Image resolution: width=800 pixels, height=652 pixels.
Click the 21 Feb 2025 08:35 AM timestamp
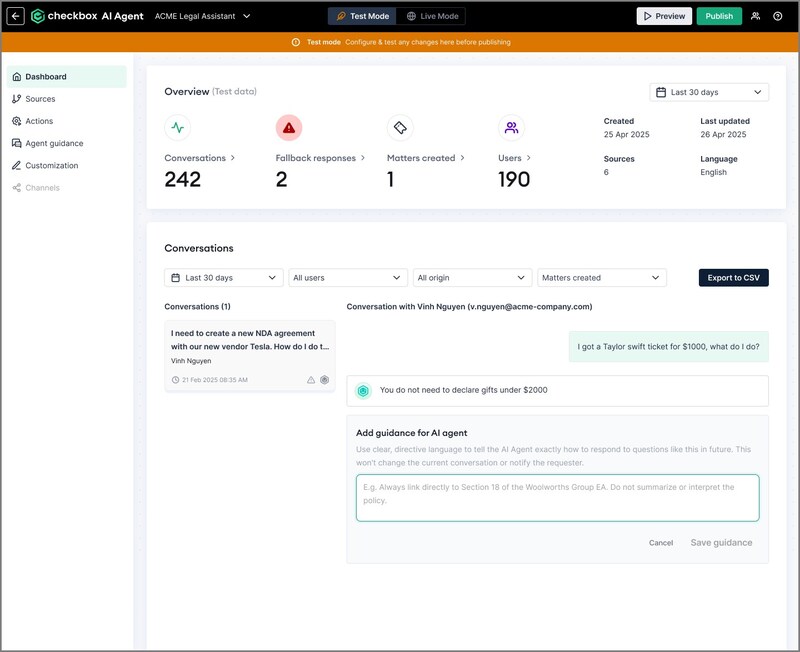pyautogui.click(x=215, y=380)
